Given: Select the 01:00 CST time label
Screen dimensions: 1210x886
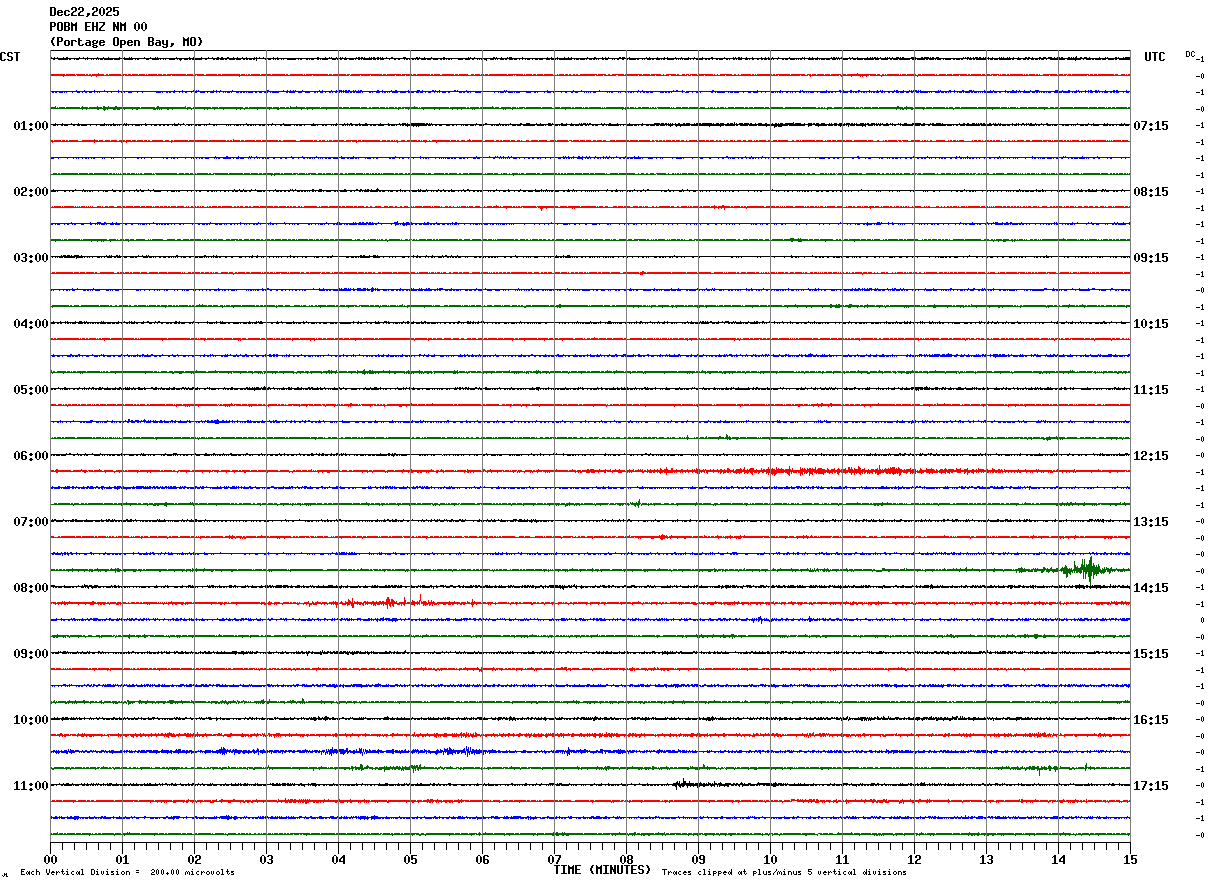Looking at the screenshot, I should (x=30, y=126).
